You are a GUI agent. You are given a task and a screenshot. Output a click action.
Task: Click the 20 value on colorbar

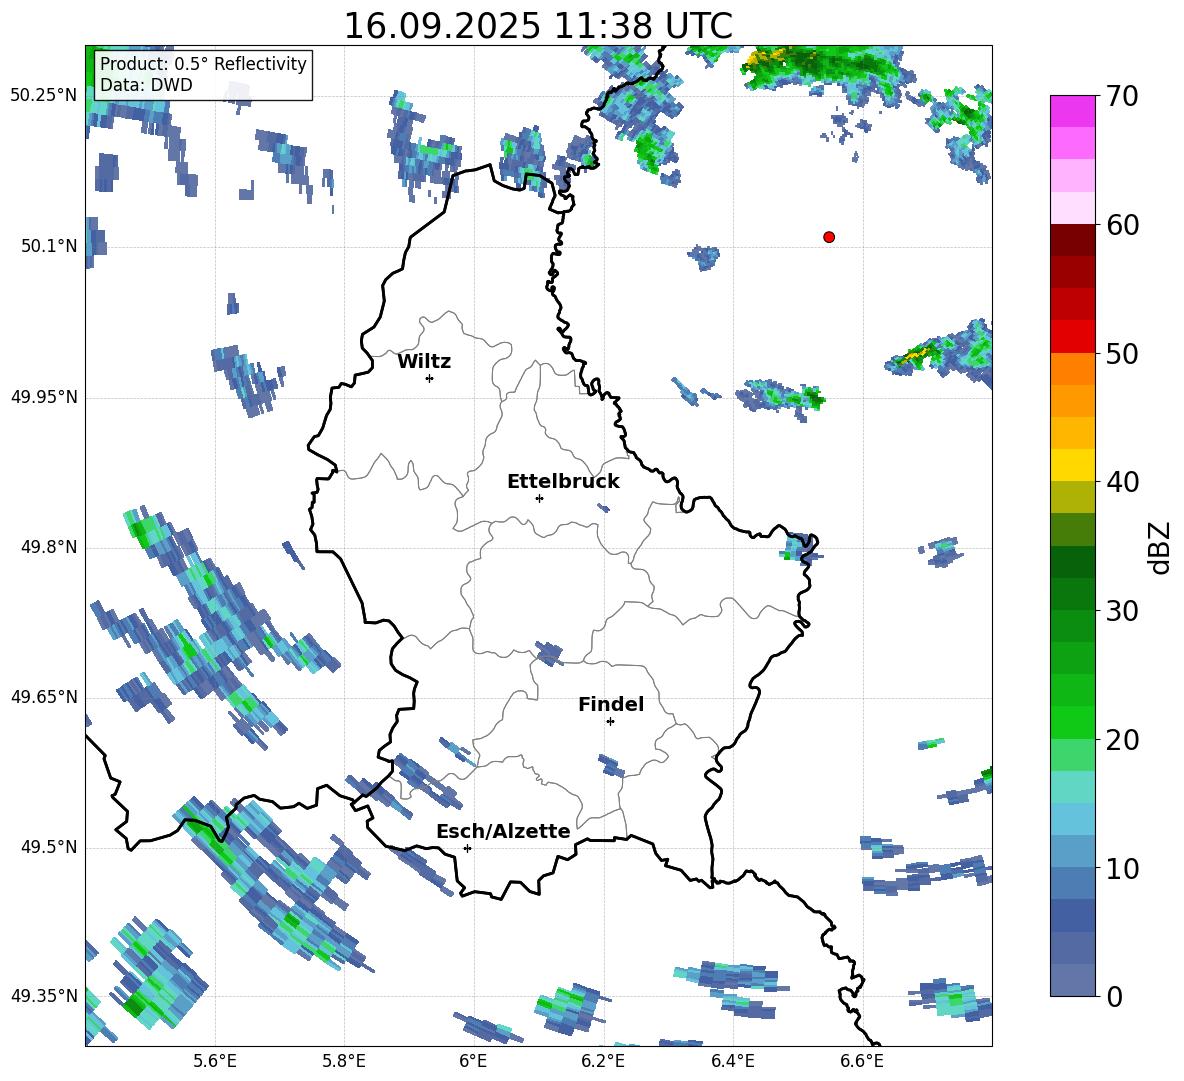tap(1122, 740)
